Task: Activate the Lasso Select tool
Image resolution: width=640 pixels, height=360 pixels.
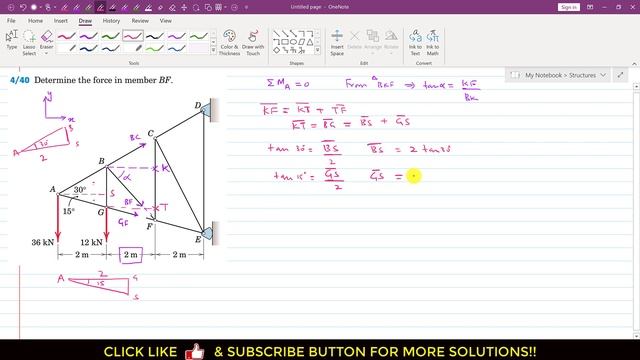Action: [29, 42]
